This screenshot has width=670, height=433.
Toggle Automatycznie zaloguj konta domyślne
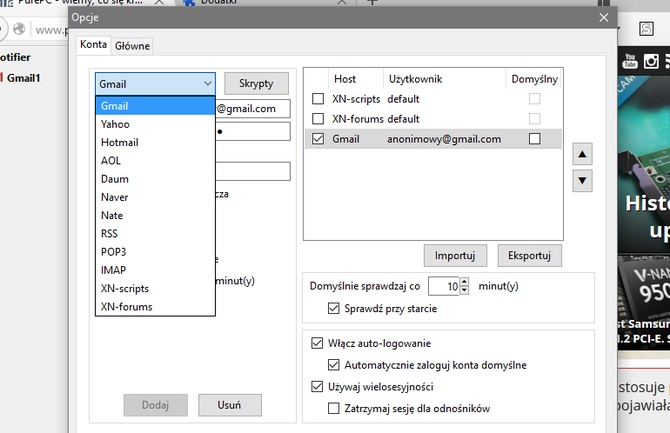pos(333,365)
